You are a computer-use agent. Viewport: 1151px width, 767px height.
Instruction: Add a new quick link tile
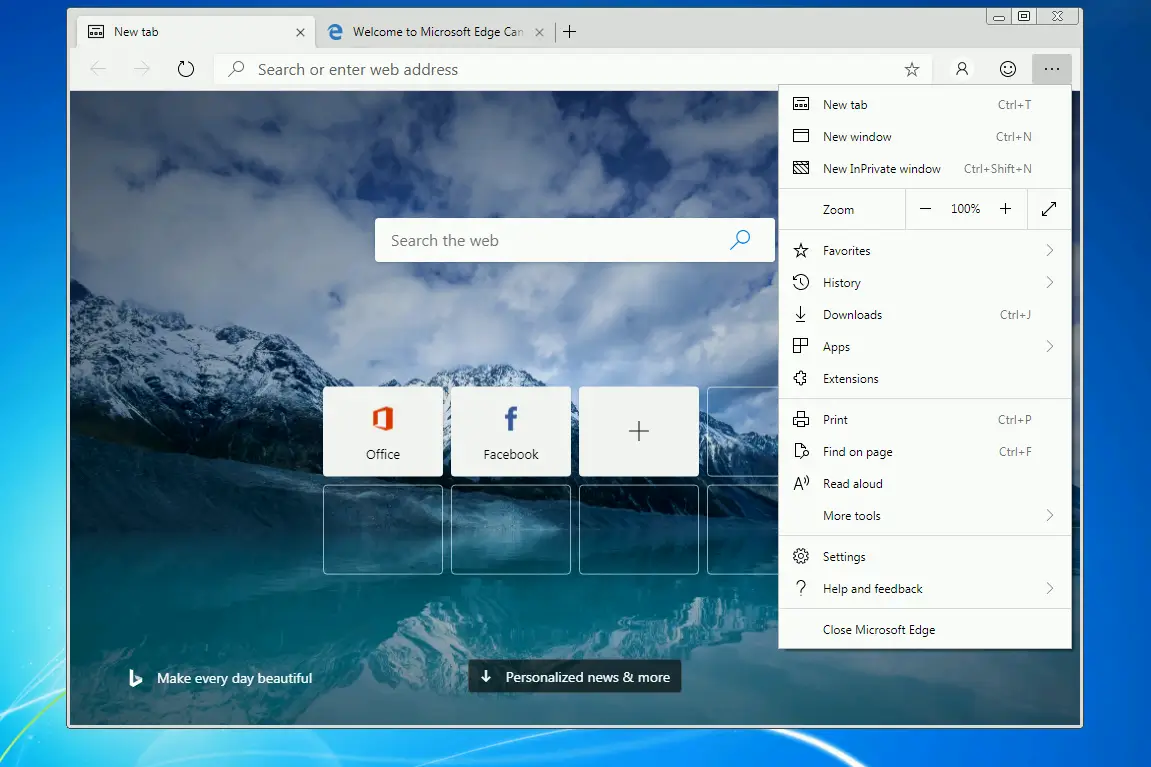pyautogui.click(x=639, y=432)
